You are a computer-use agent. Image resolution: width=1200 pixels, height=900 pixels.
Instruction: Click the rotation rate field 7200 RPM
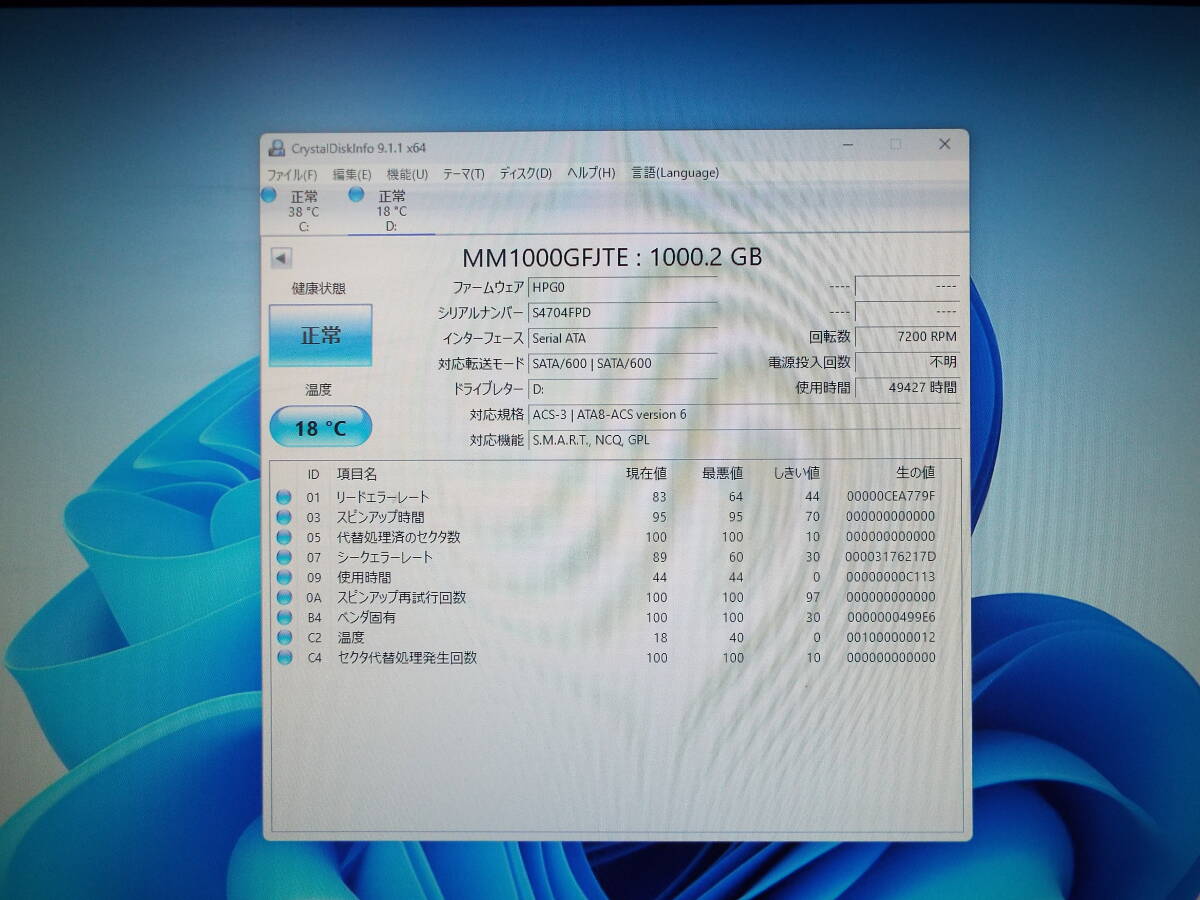coord(908,336)
